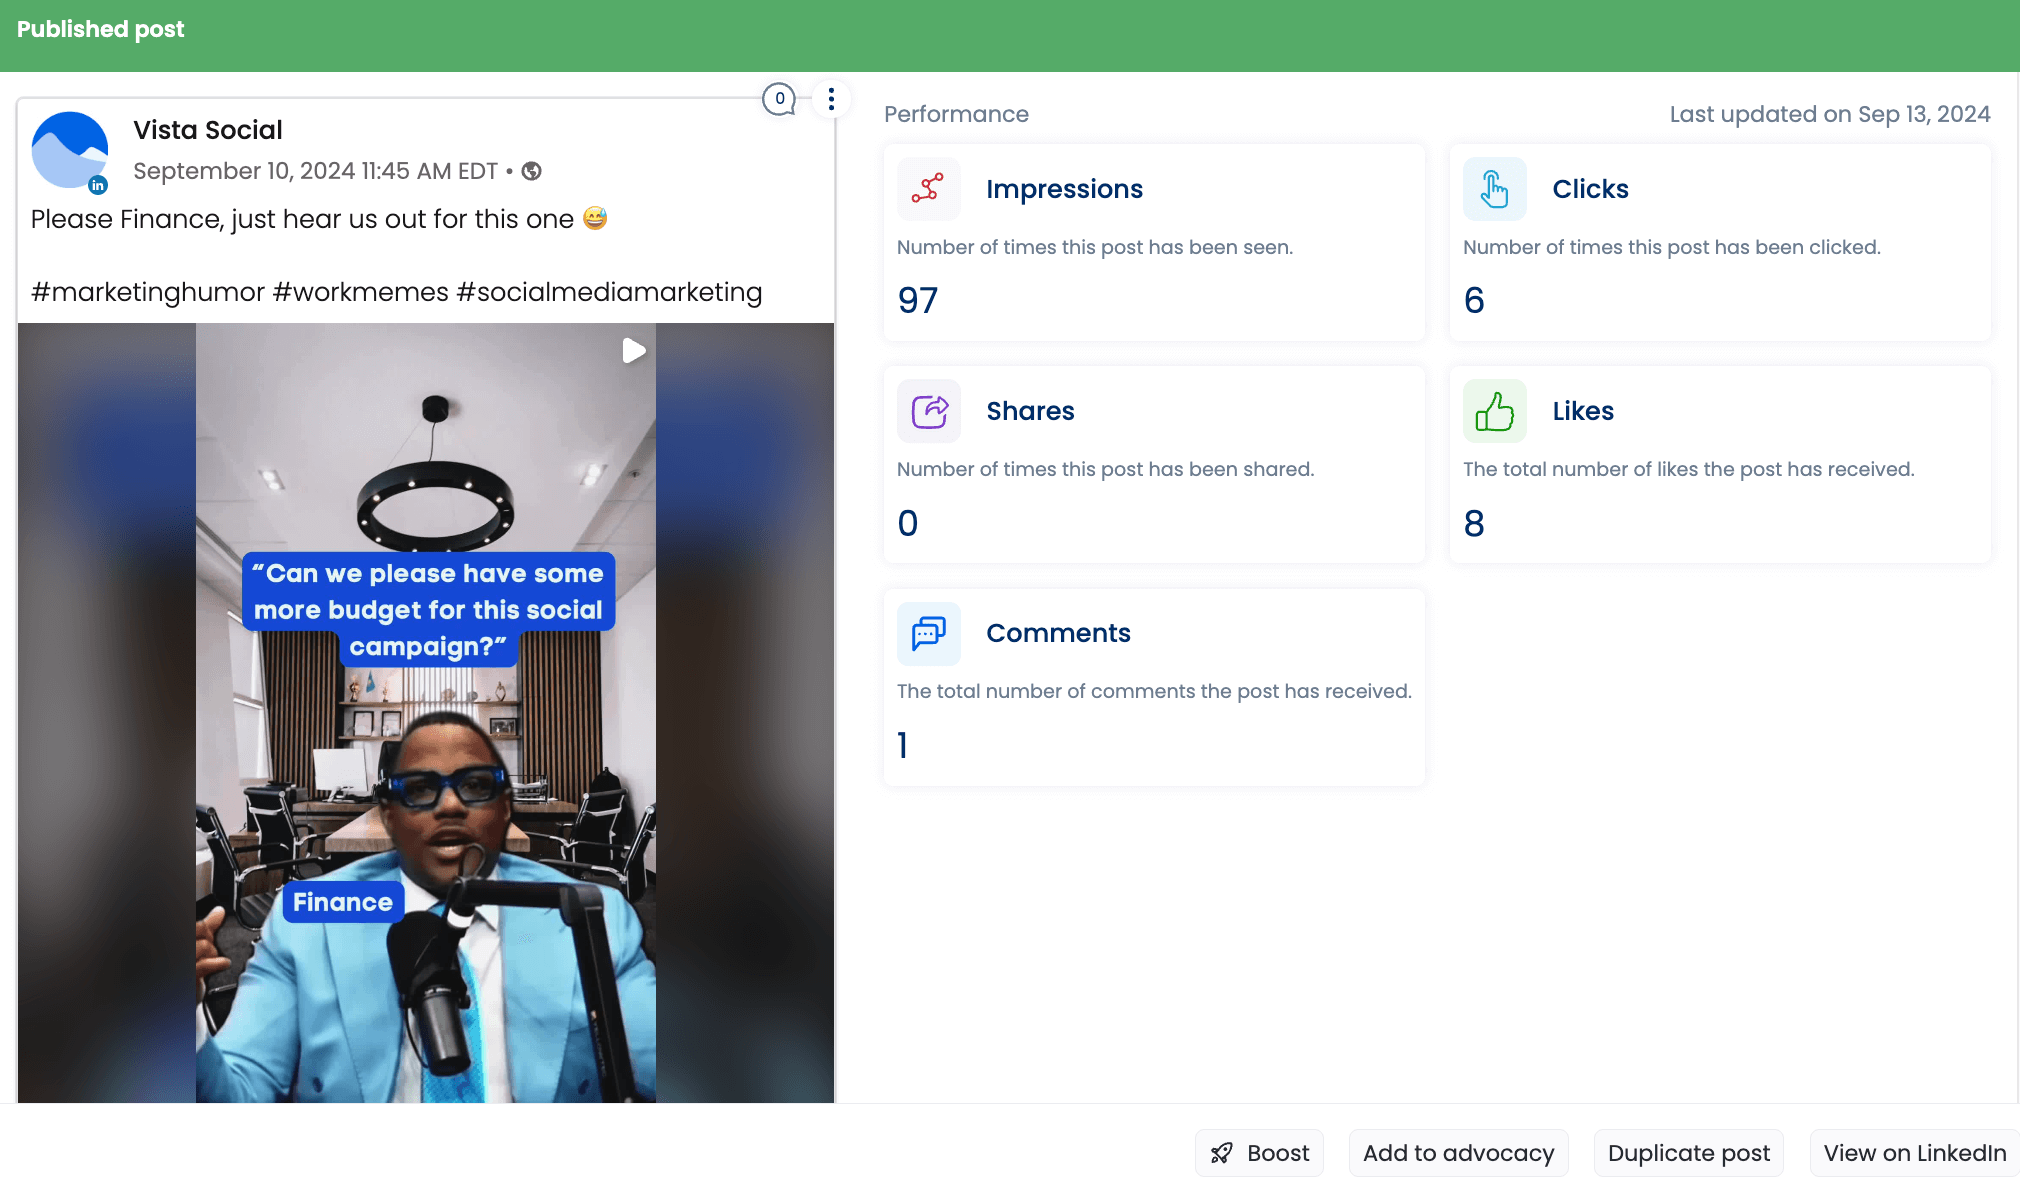Click the Likes thumbs-up icon
Viewport: 2020px width, 1194px height.
point(1494,411)
